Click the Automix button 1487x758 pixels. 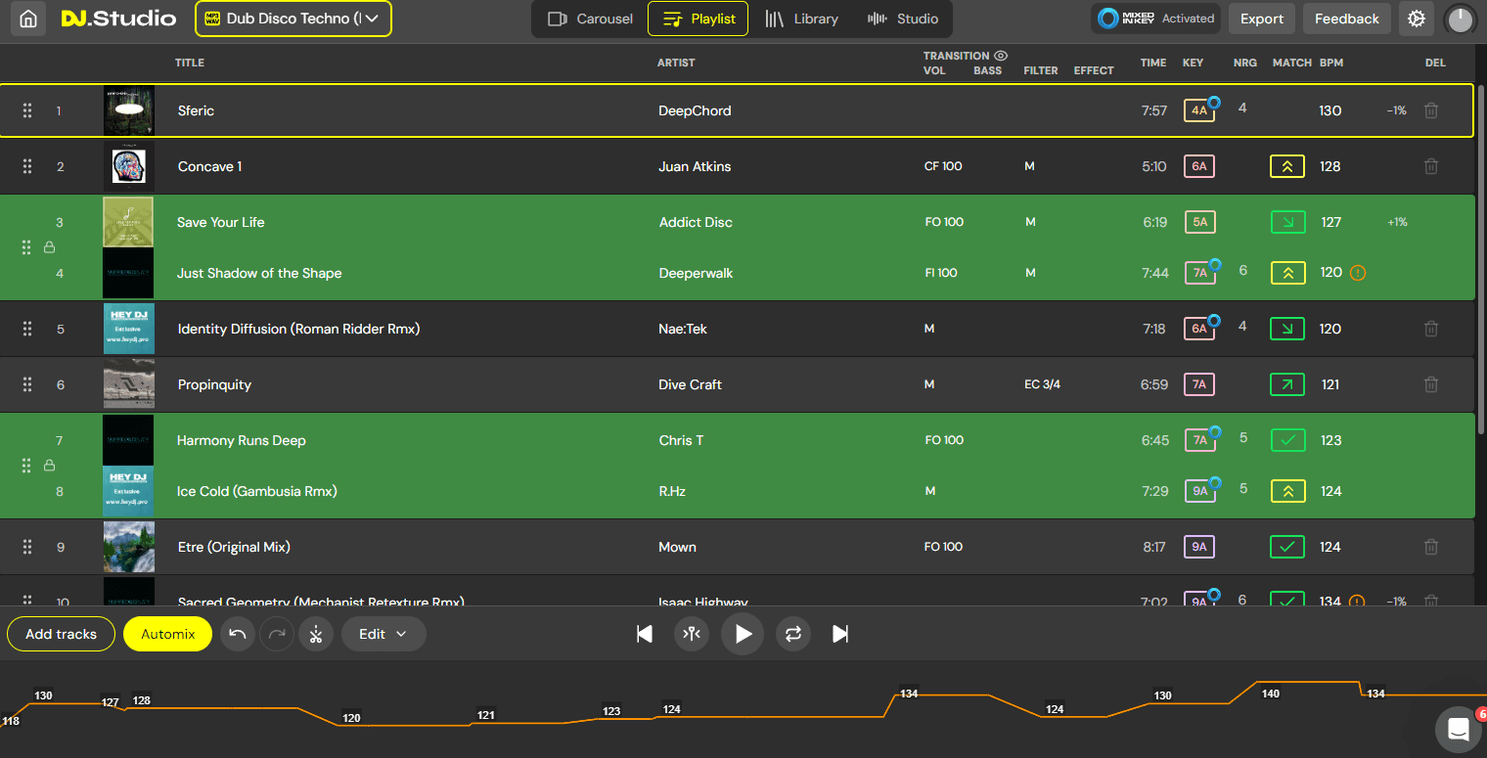click(x=167, y=634)
